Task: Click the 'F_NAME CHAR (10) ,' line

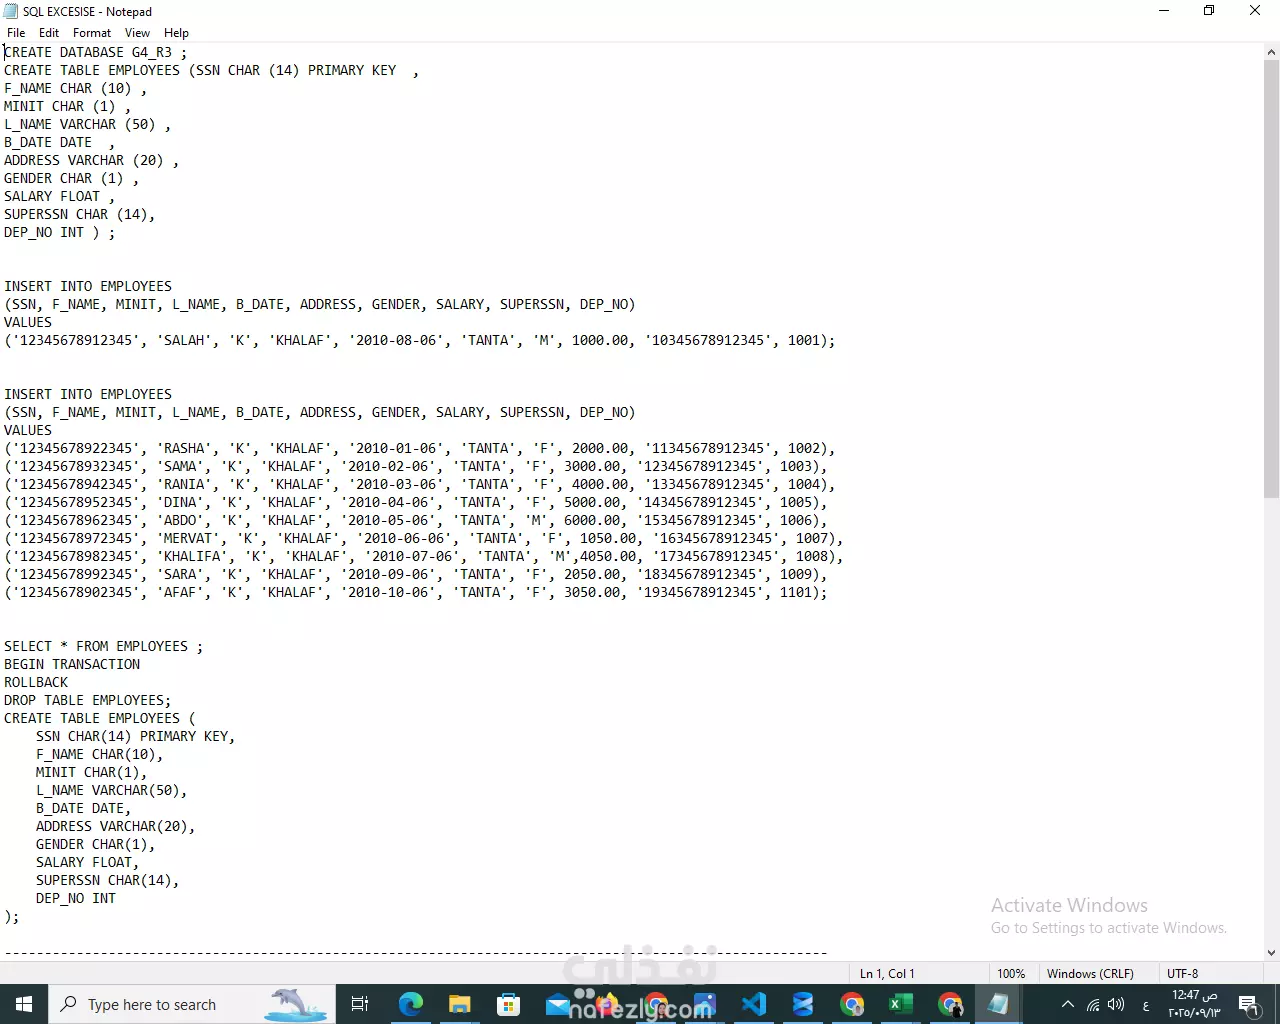Action: coord(75,88)
